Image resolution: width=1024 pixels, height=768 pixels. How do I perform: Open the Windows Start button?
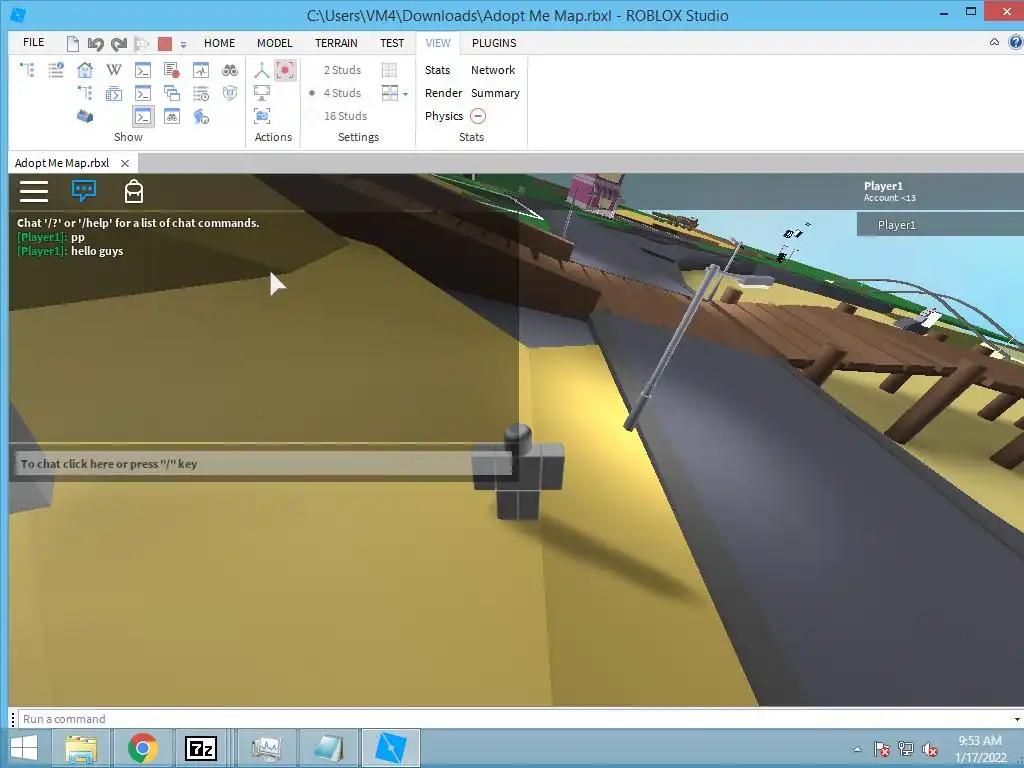[x=24, y=748]
